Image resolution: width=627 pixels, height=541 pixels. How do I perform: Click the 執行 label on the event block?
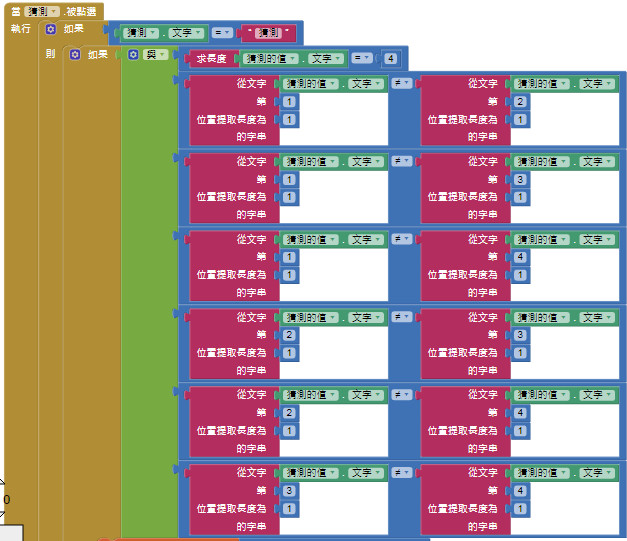(21, 29)
